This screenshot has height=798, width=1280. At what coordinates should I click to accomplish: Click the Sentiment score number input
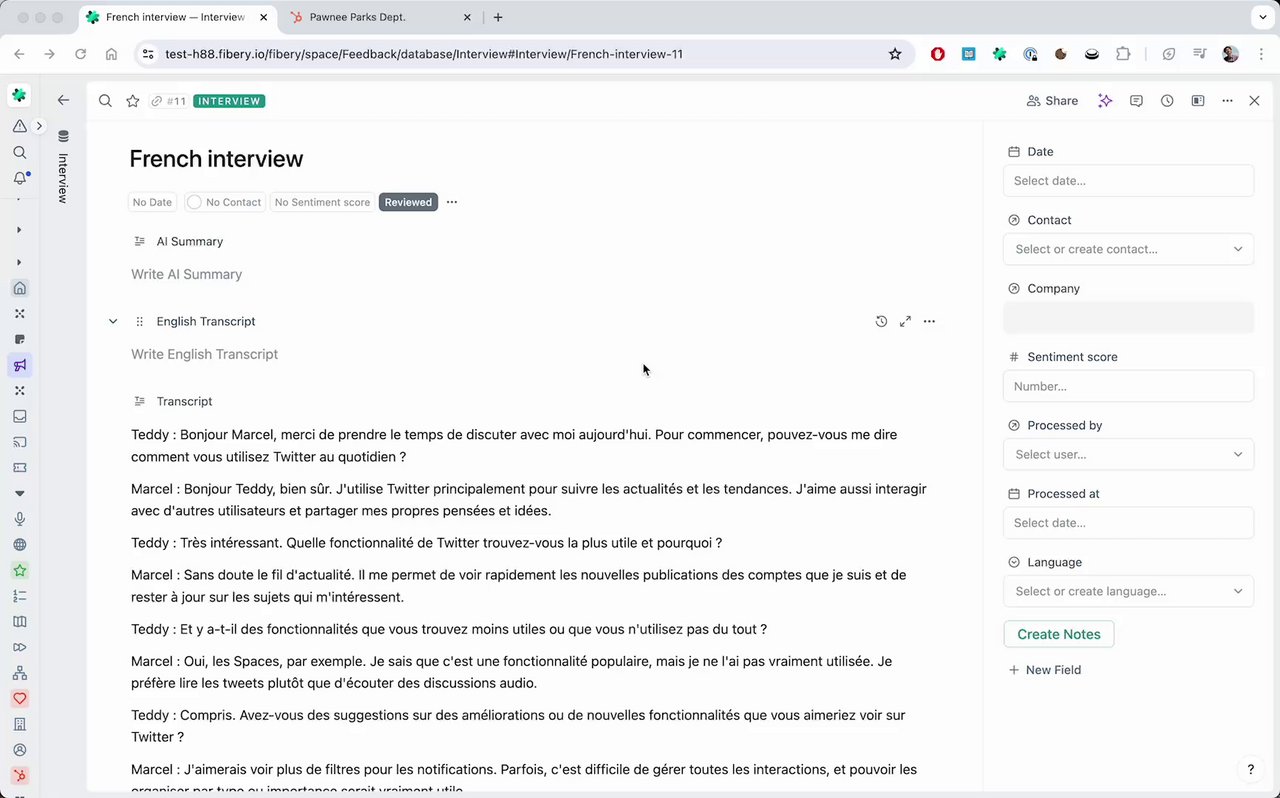1128,386
